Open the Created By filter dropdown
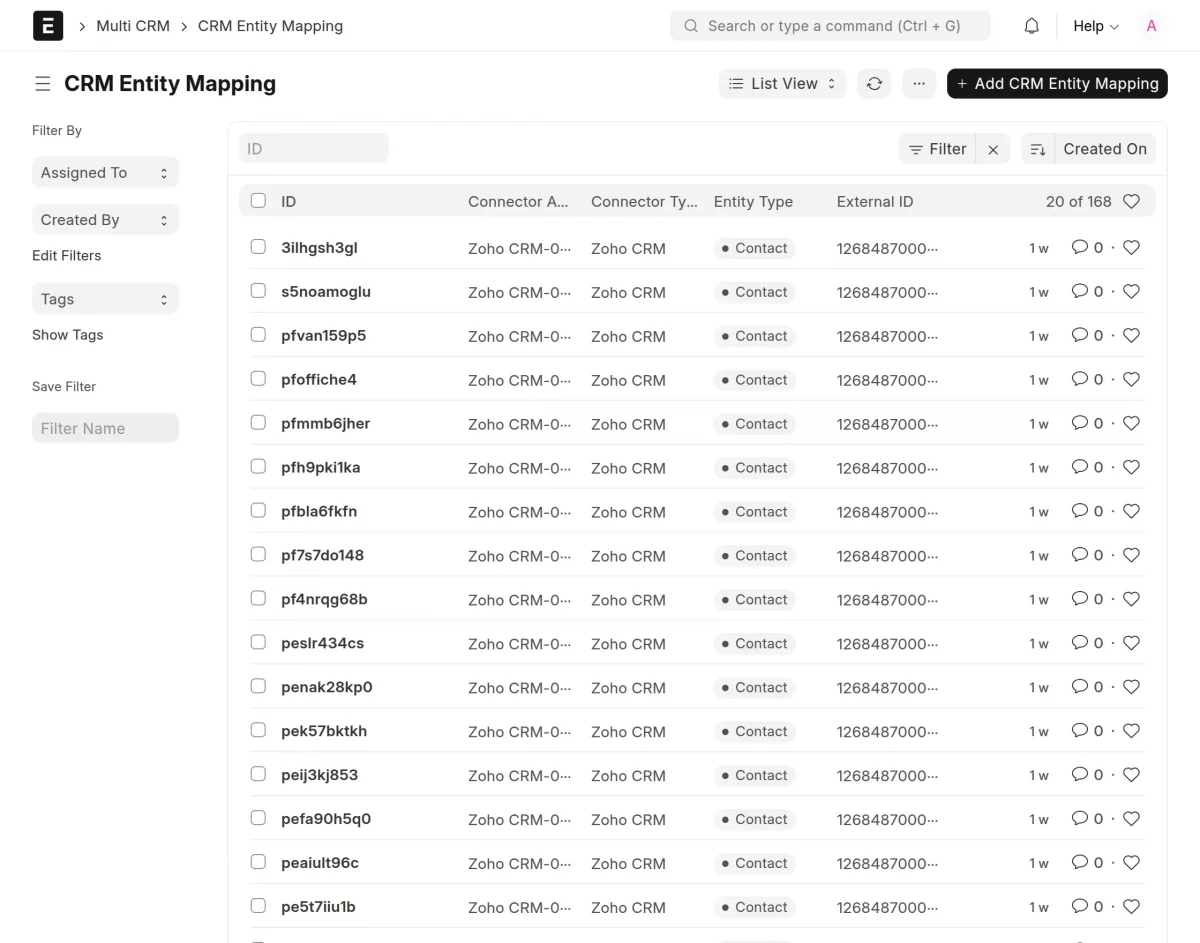1200x943 pixels. (x=105, y=220)
